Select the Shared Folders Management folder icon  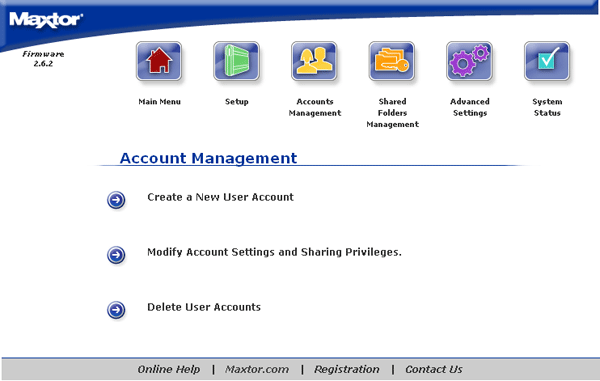(392, 61)
